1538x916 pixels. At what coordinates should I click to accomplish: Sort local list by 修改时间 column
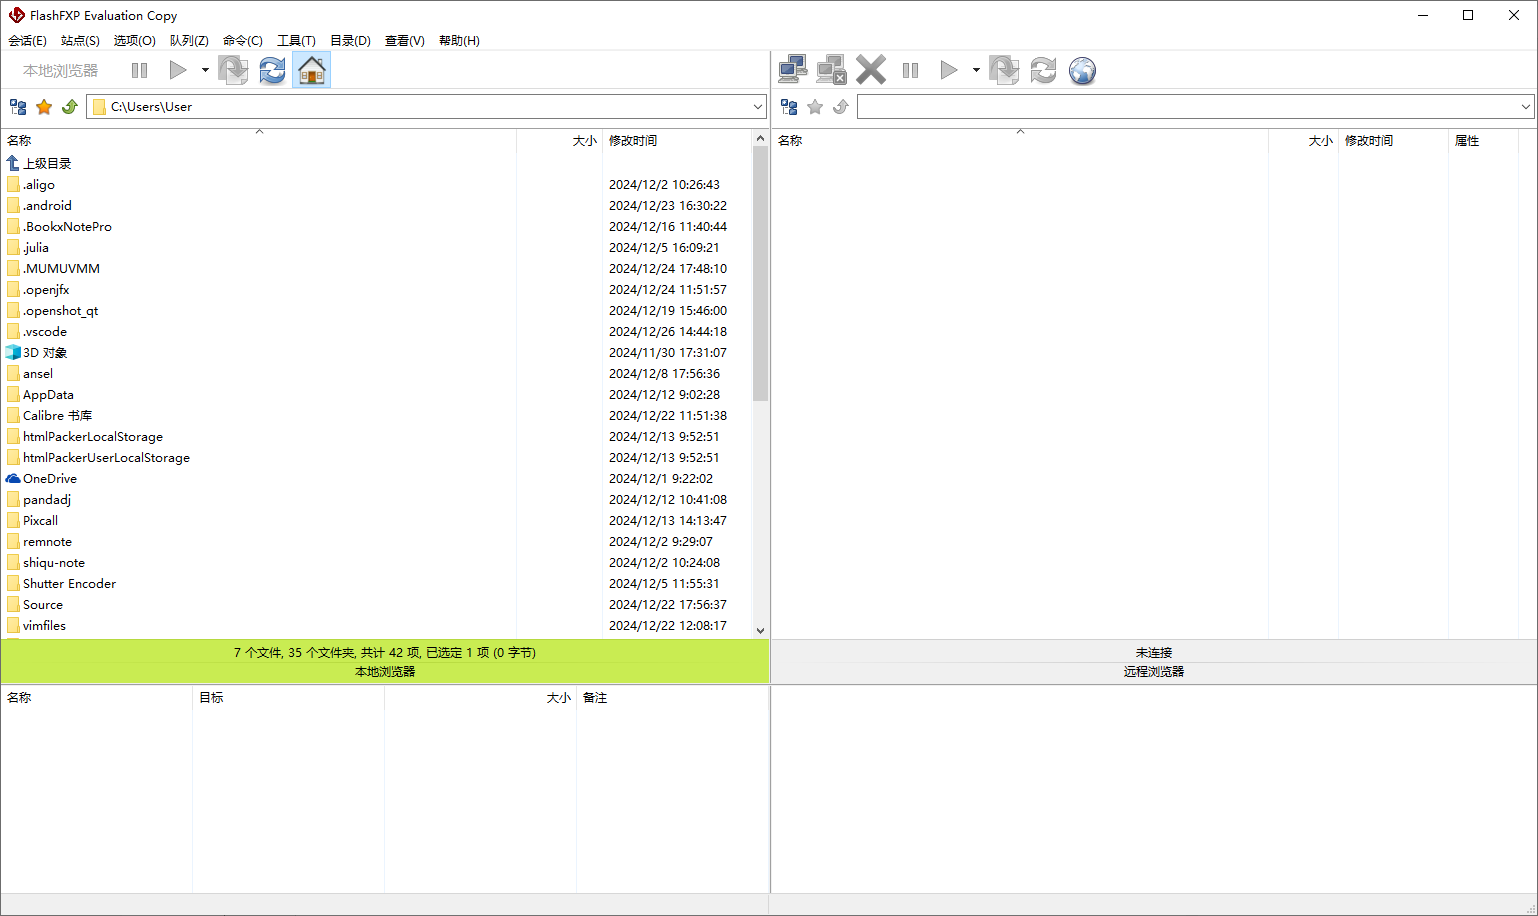pyautogui.click(x=677, y=141)
